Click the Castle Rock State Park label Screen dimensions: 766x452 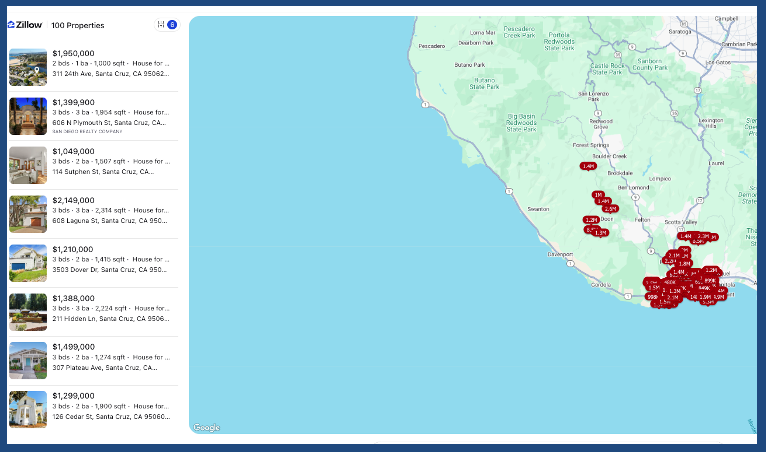607,69
